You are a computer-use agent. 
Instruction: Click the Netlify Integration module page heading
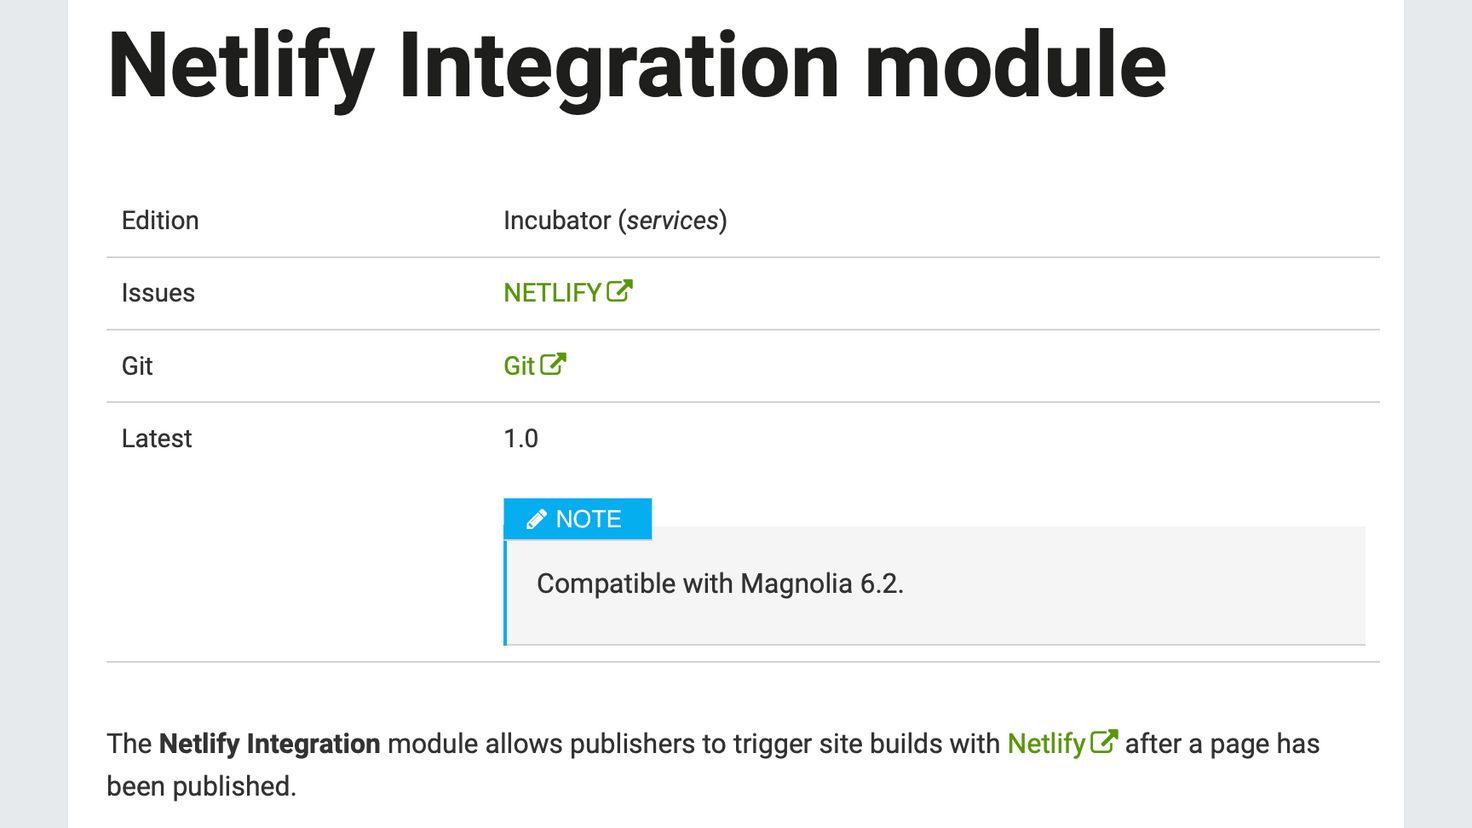pyautogui.click(x=637, y=66)
